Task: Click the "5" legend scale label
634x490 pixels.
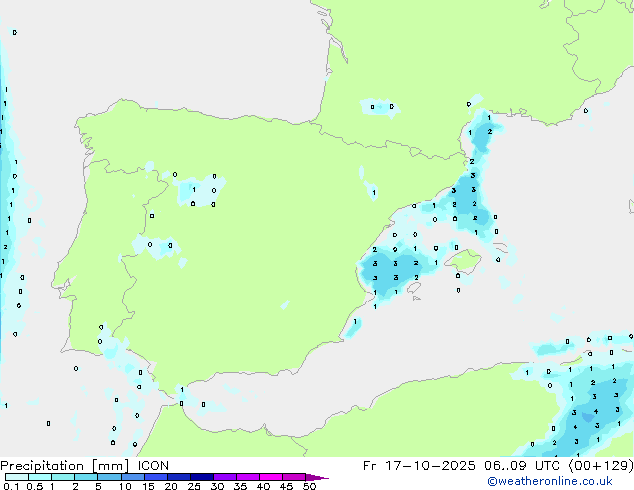Action: [x=98, y=486]
